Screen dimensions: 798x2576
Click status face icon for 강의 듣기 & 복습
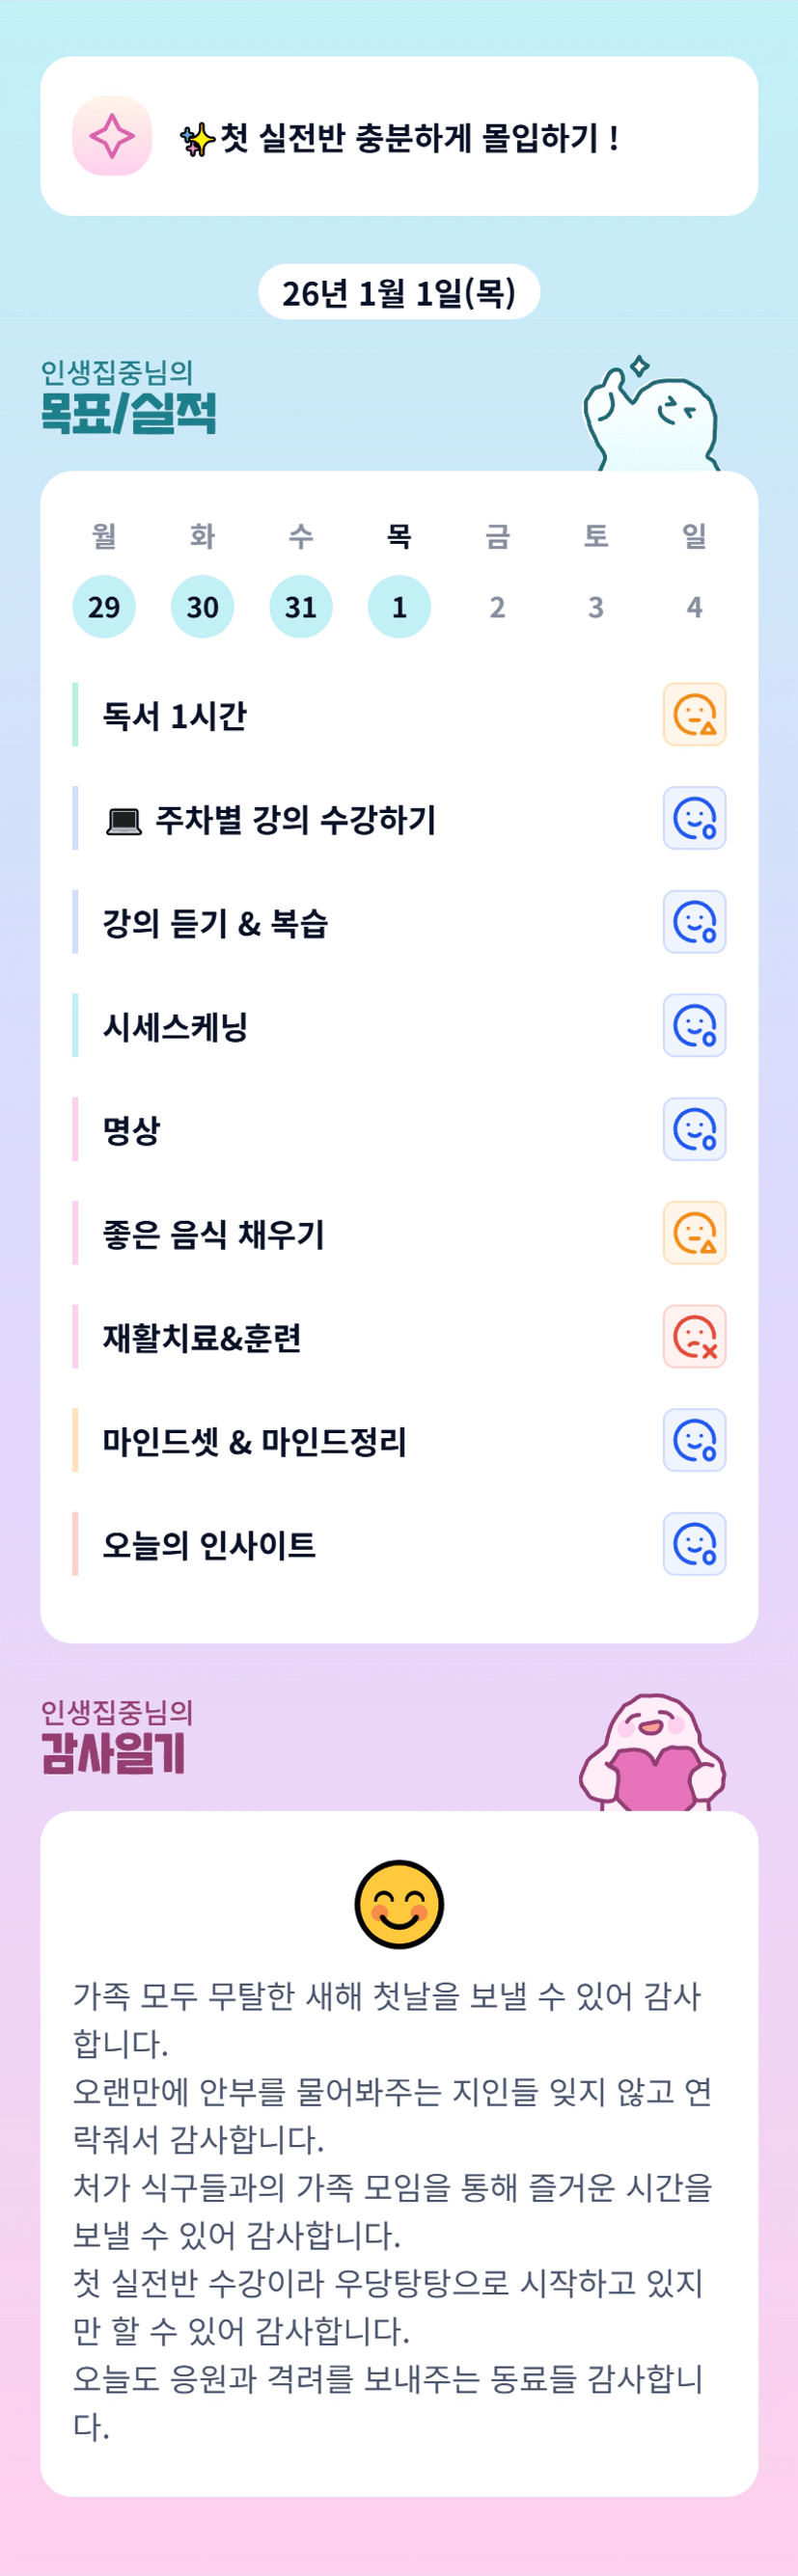click(x=694, y=922)
